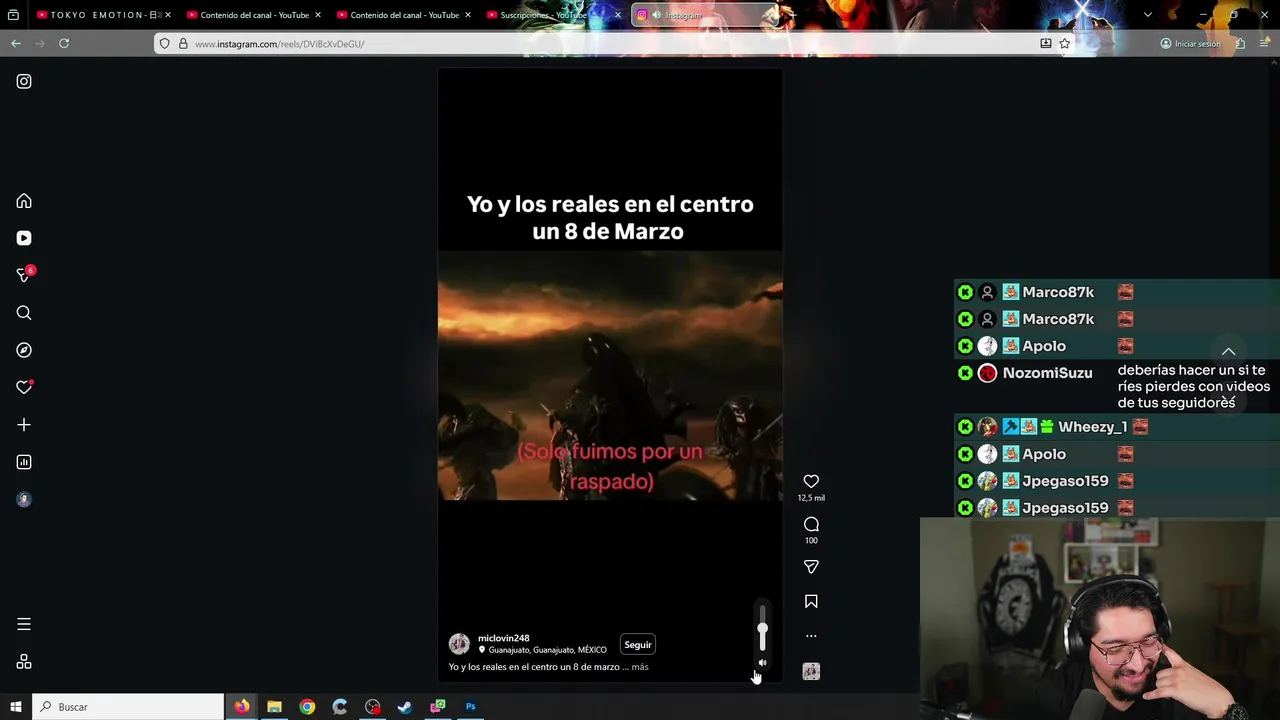Screen dimensions: 1280x720
Task: Open your profile avatar in the sidebar
Action: 24,500
